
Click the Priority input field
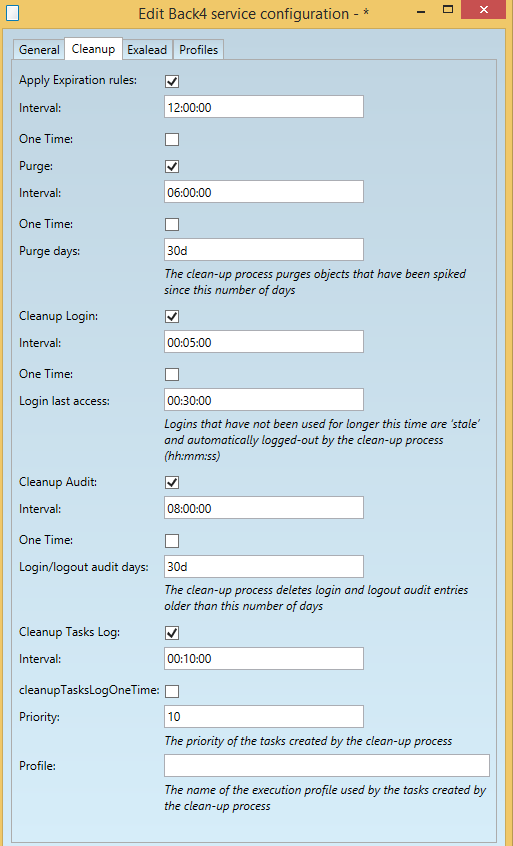(x=264, y=717)
